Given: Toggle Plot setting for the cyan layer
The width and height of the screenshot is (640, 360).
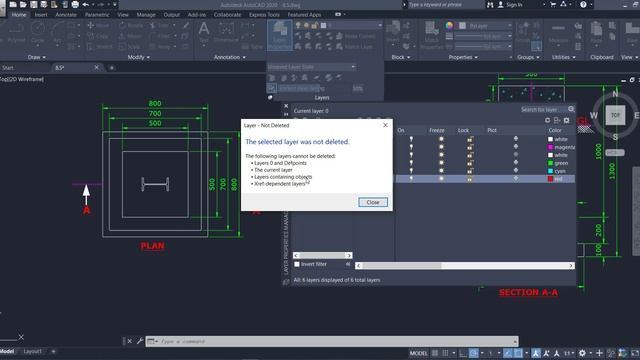Looking at the screenshot, I should point(516,170).
